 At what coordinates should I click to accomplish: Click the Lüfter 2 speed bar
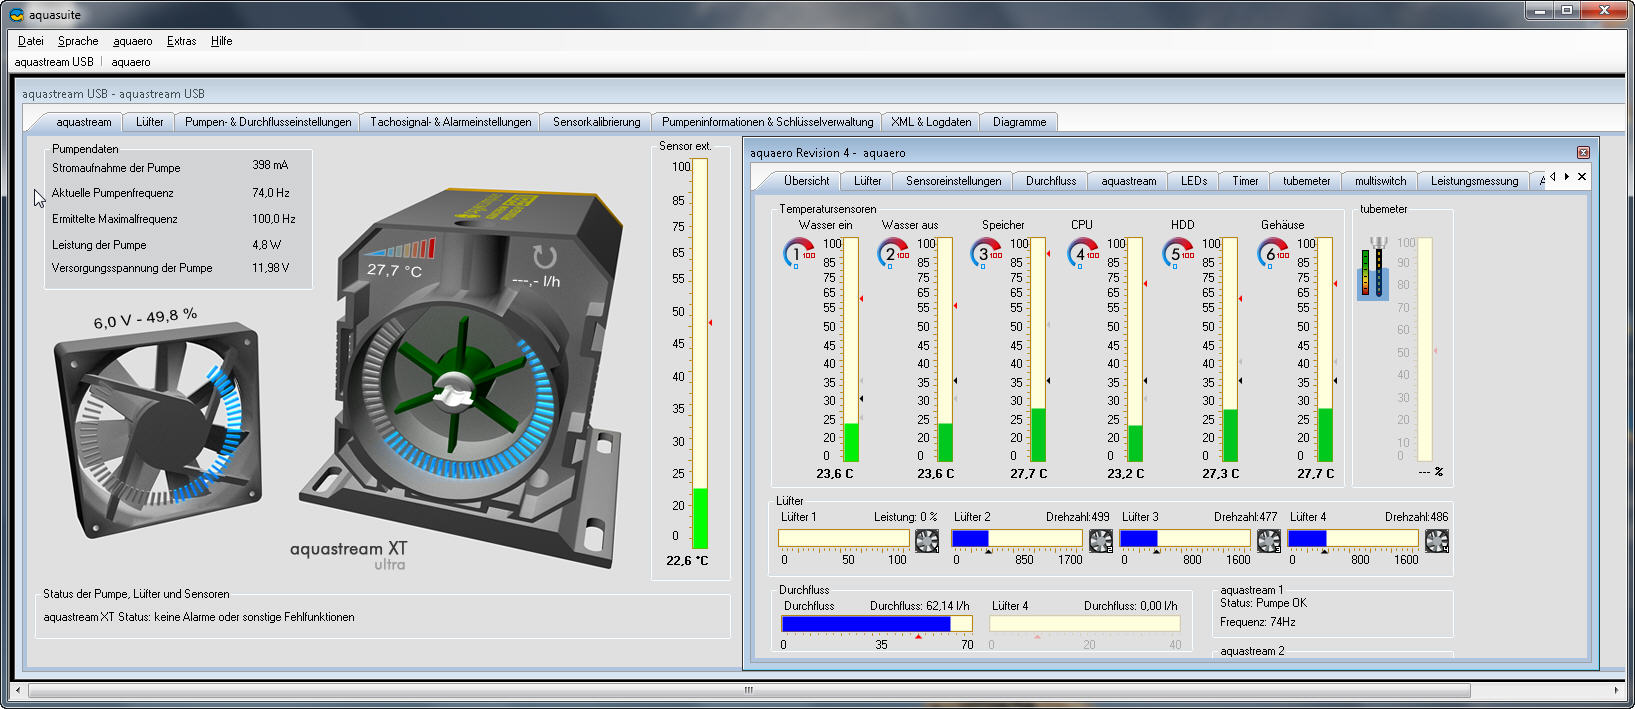click(x=1016, y=539)
